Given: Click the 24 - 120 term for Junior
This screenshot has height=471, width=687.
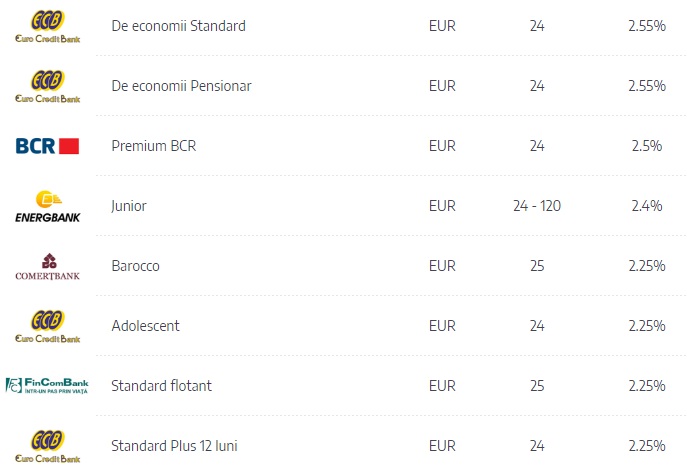Looking at the screenshot, I should click(x=537, y=206).
